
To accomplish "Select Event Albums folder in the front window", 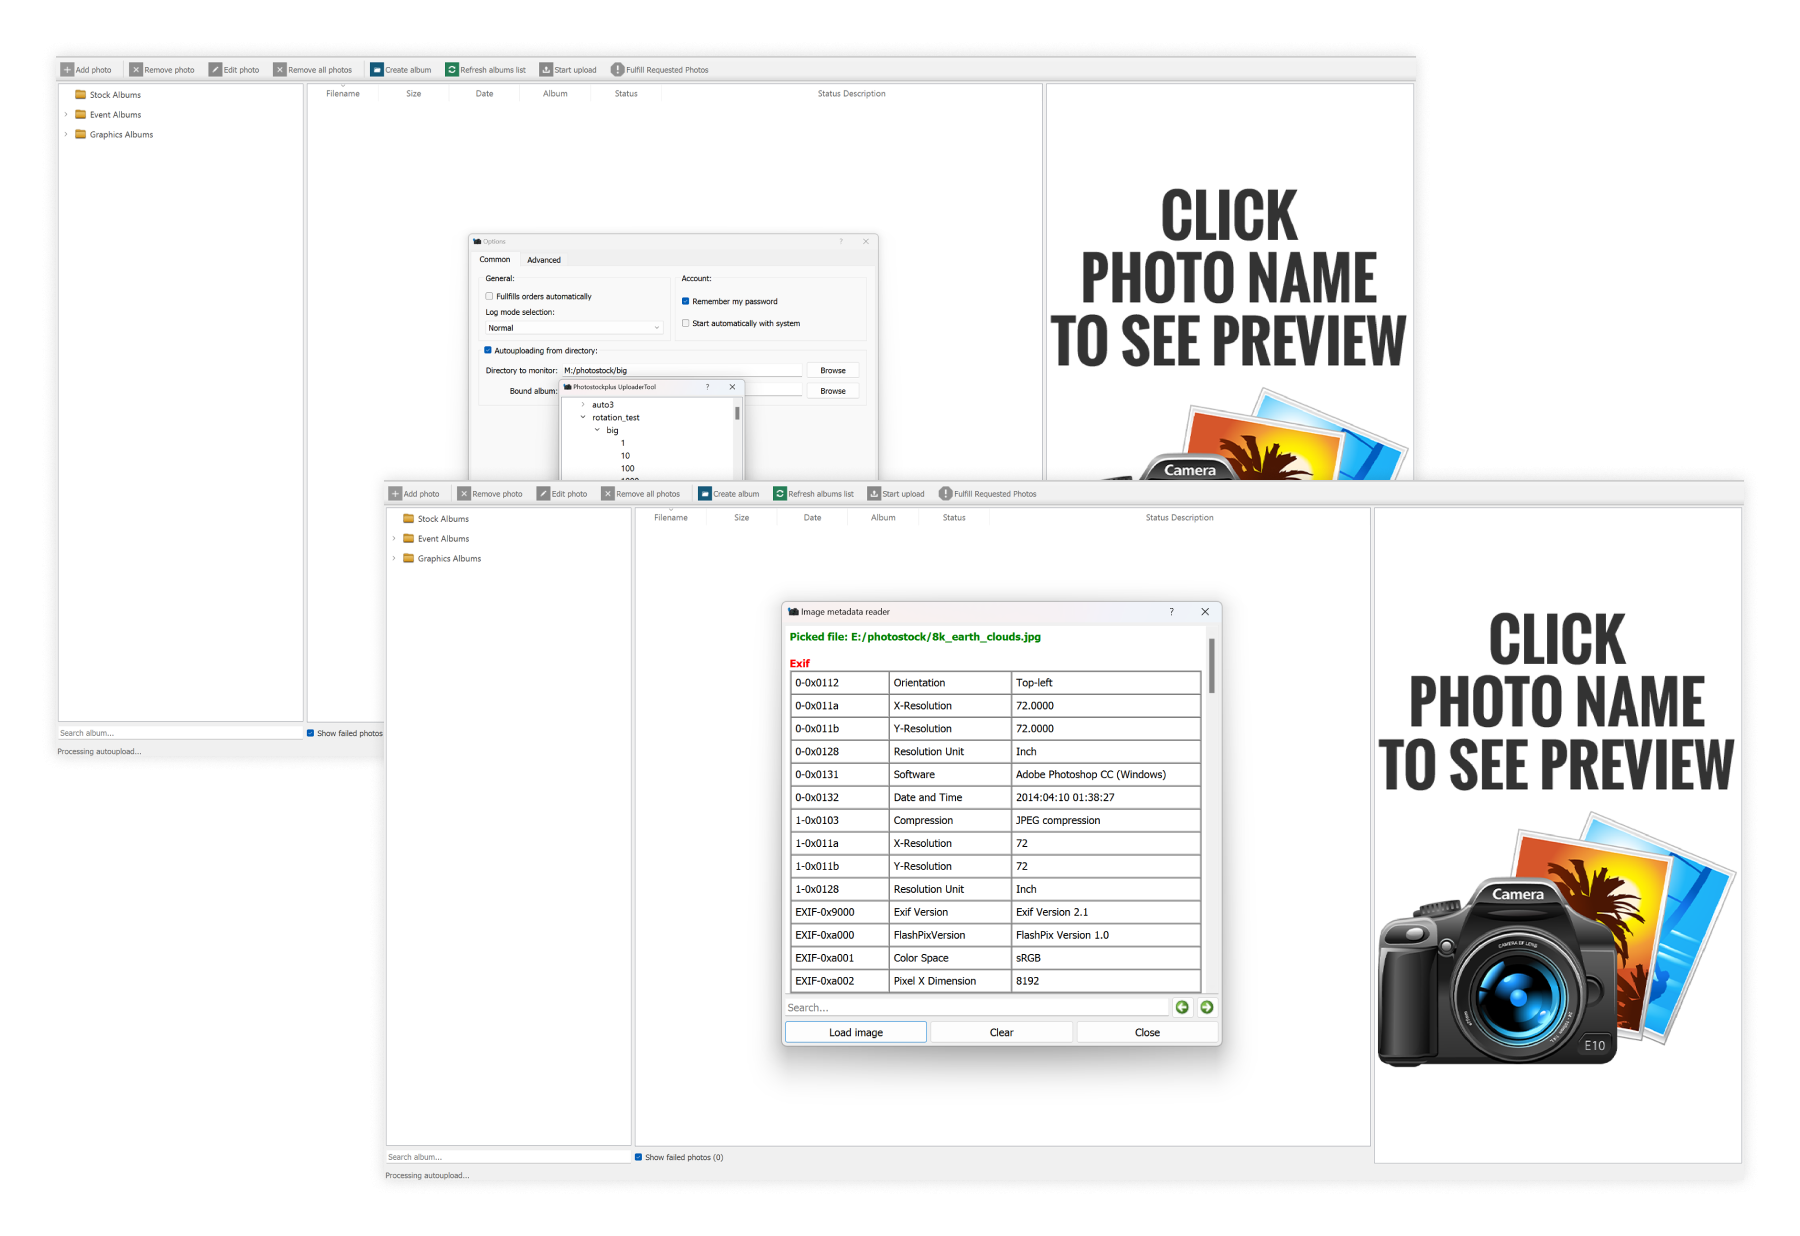I will [x=435, y=539].
